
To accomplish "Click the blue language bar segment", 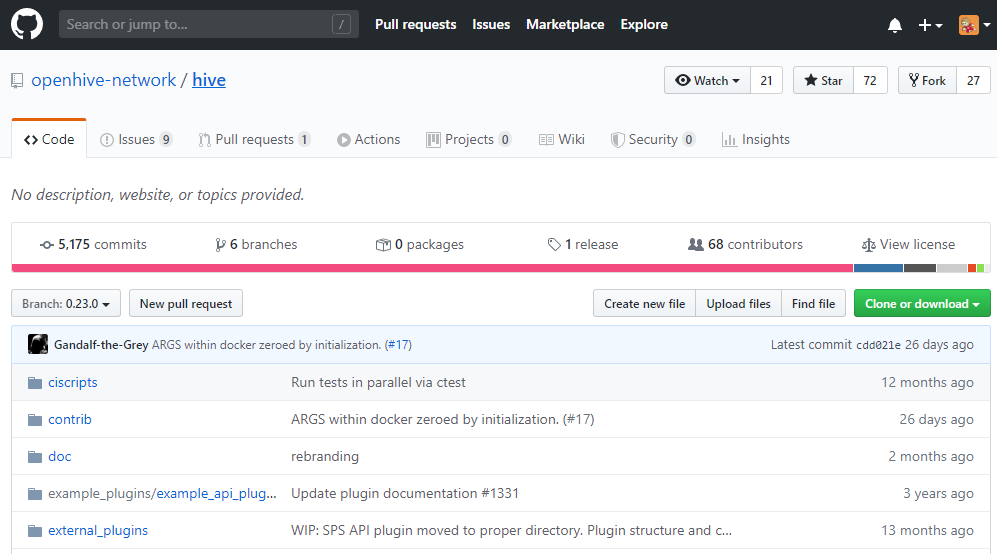I will point(878,268).
